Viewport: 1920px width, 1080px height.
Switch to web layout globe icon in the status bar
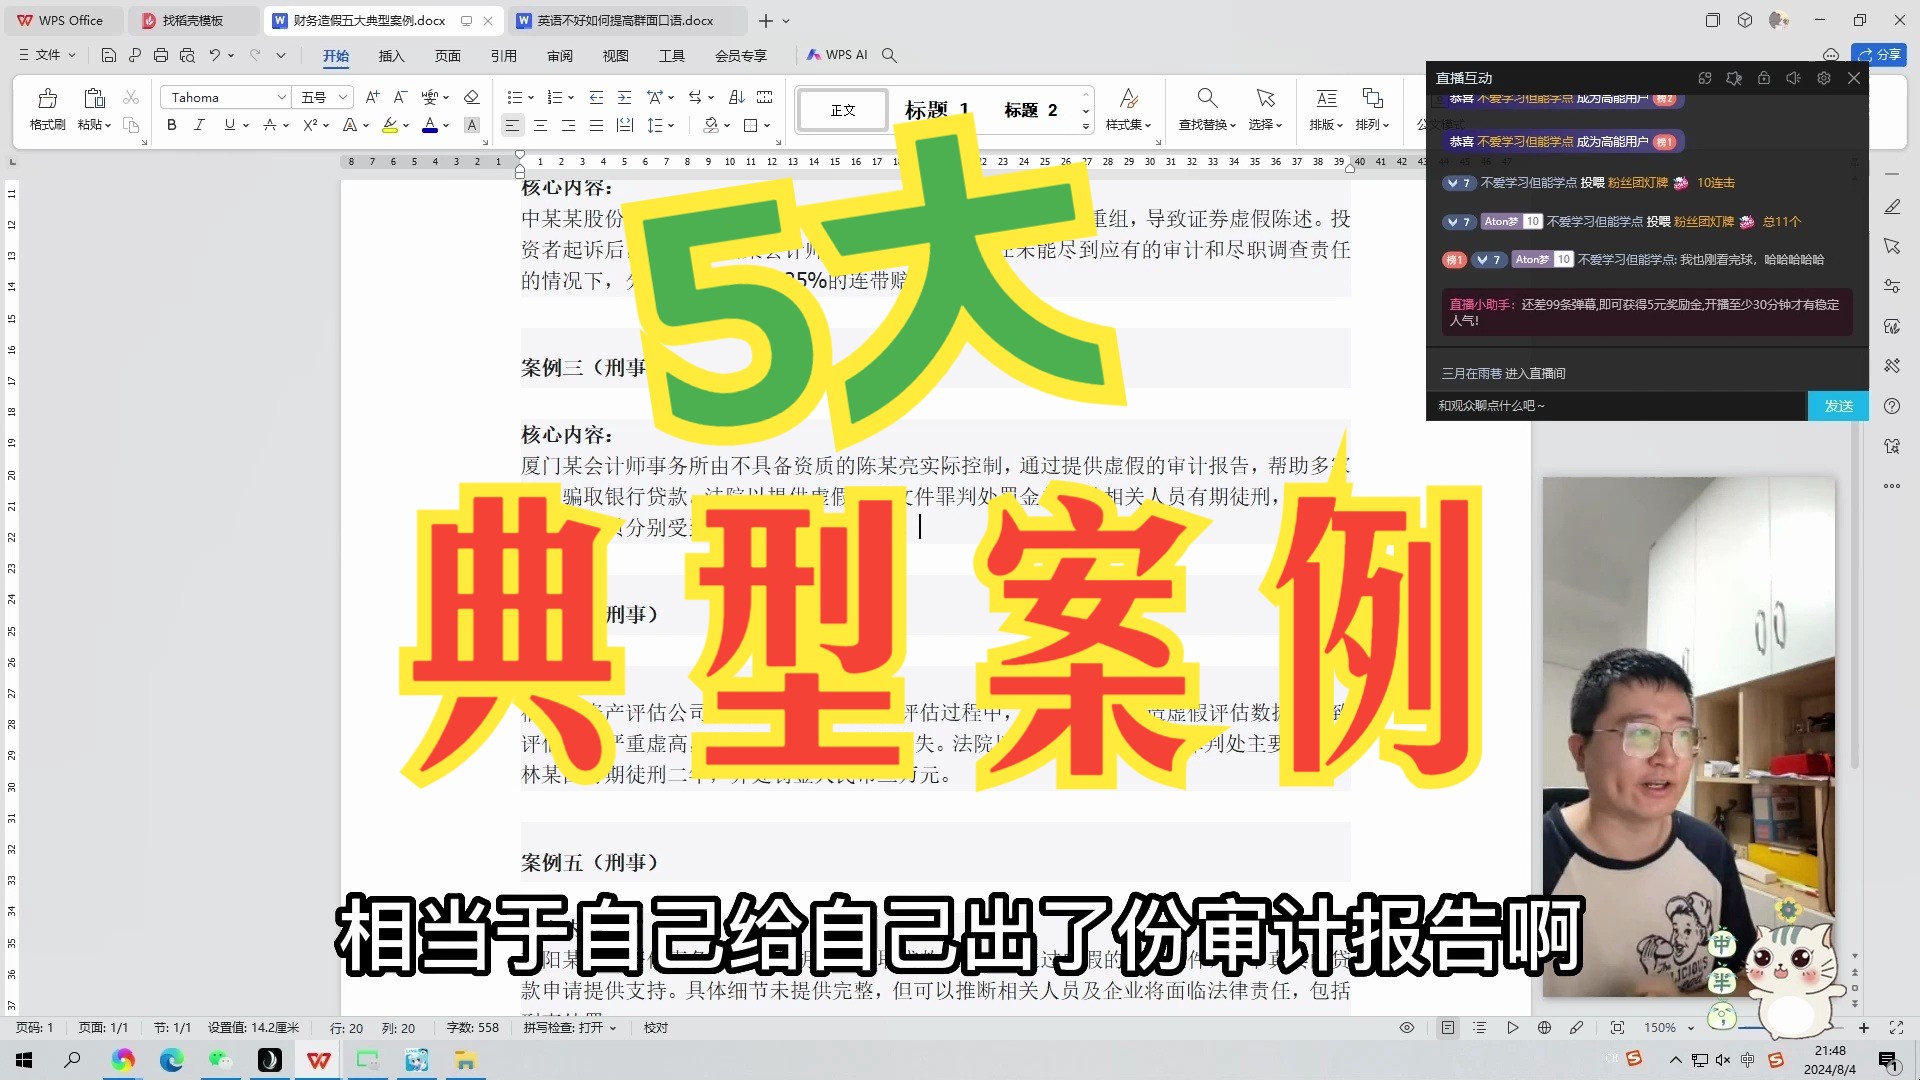click(x=1545, y=1028)
